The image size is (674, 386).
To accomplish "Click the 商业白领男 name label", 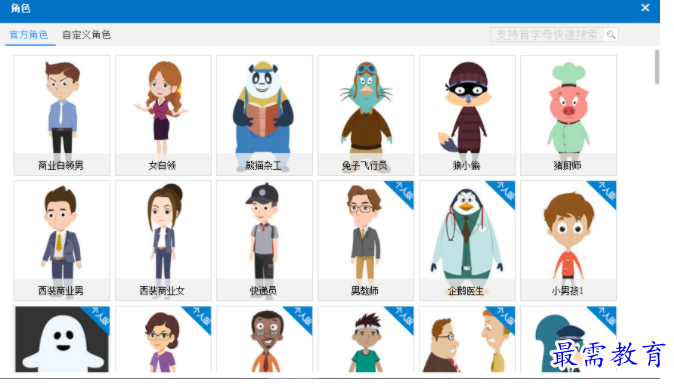I will (x=61, y=165).
